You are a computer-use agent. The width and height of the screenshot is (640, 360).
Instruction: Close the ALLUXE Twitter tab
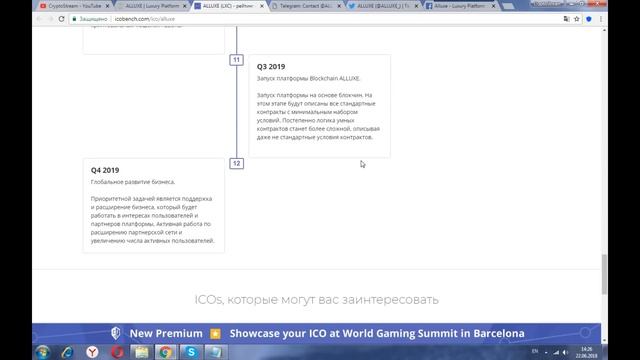[416, 6]
